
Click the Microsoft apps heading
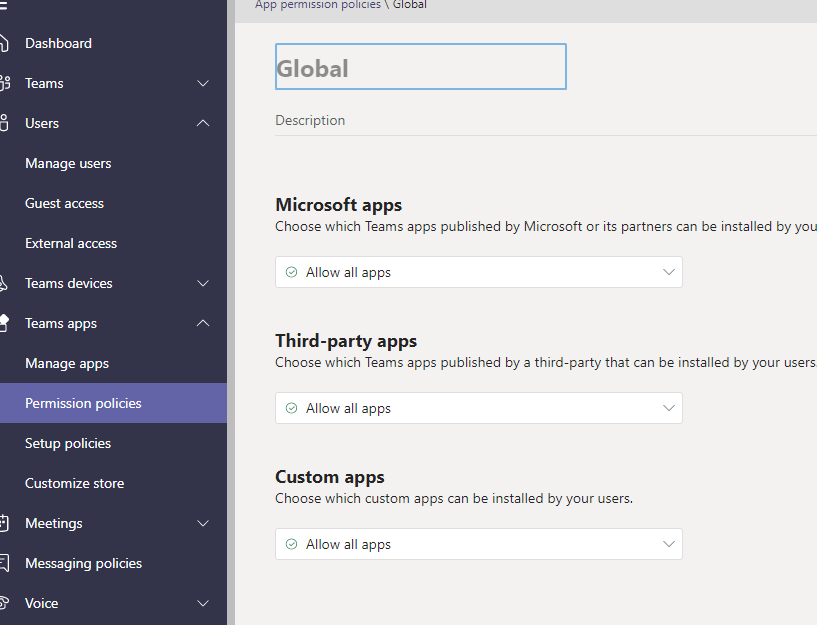339,205
